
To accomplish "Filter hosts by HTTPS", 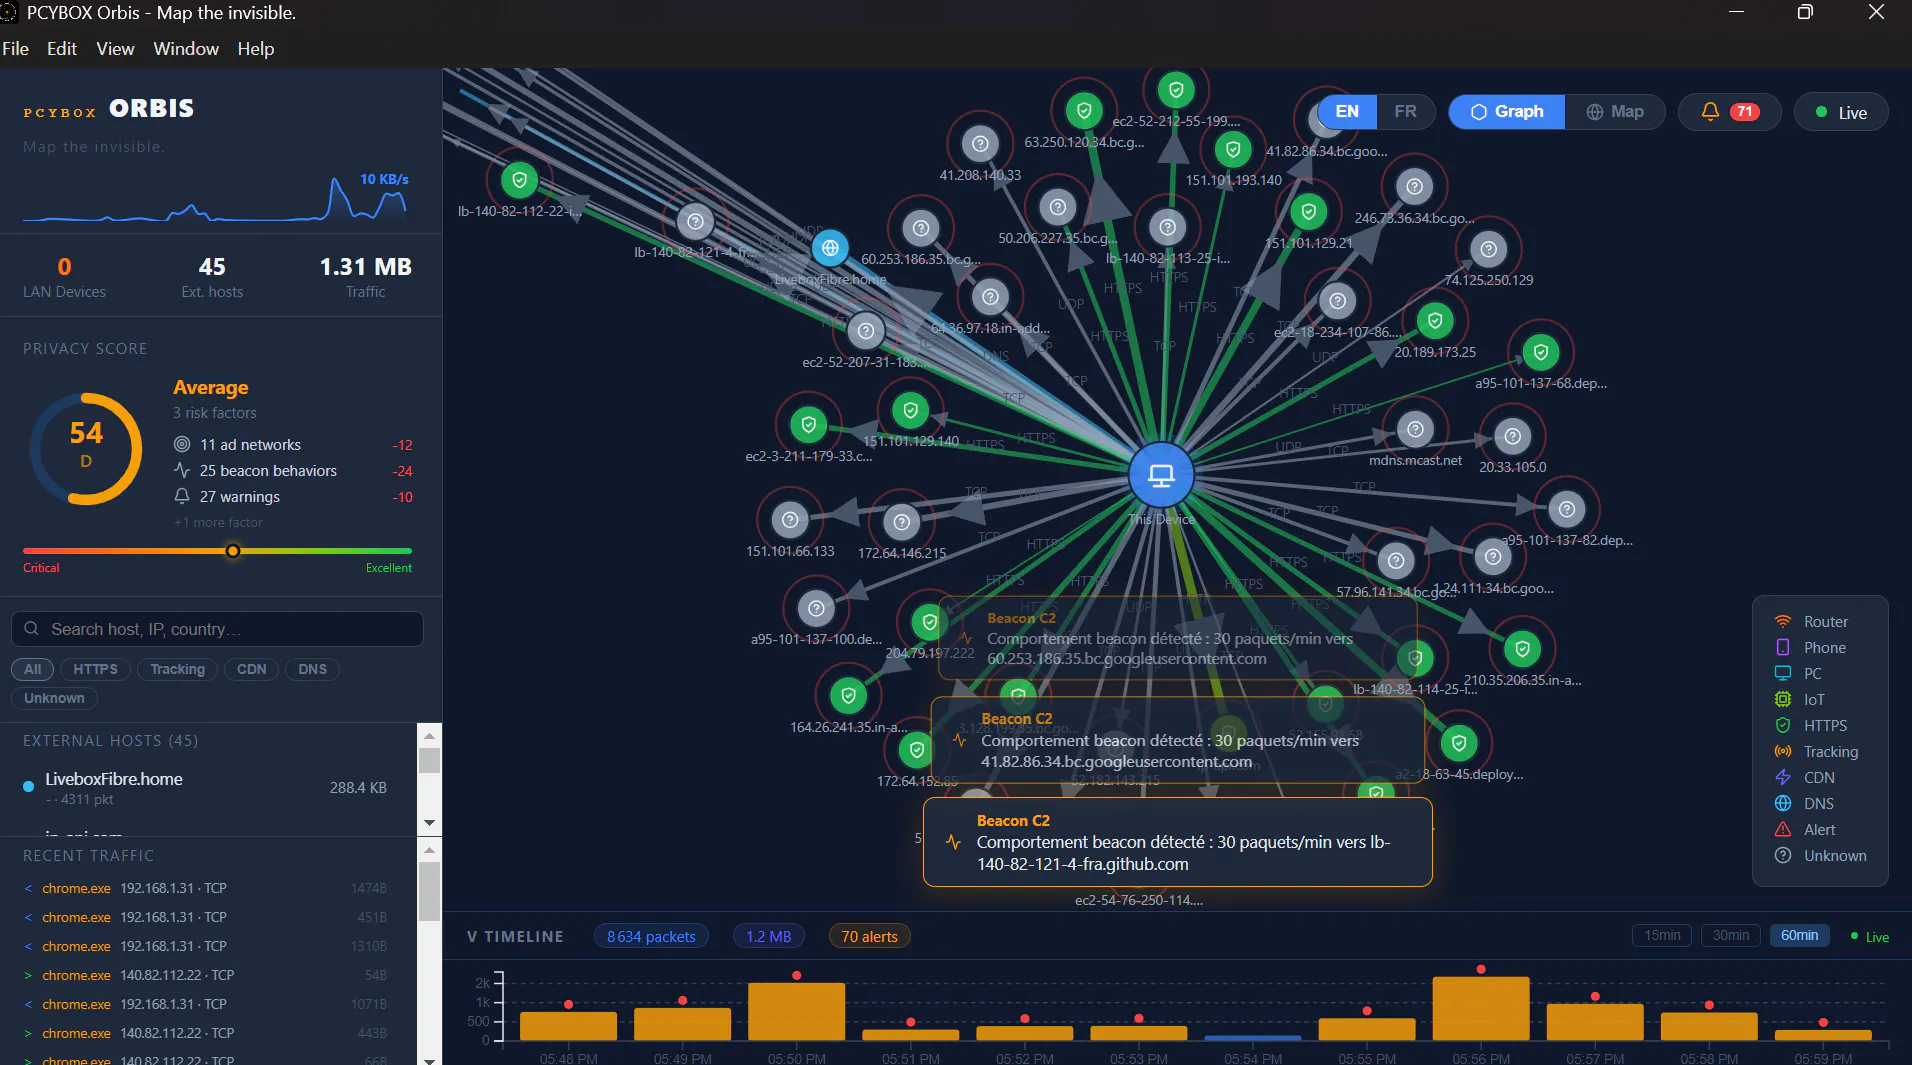I will click(96, 670).
